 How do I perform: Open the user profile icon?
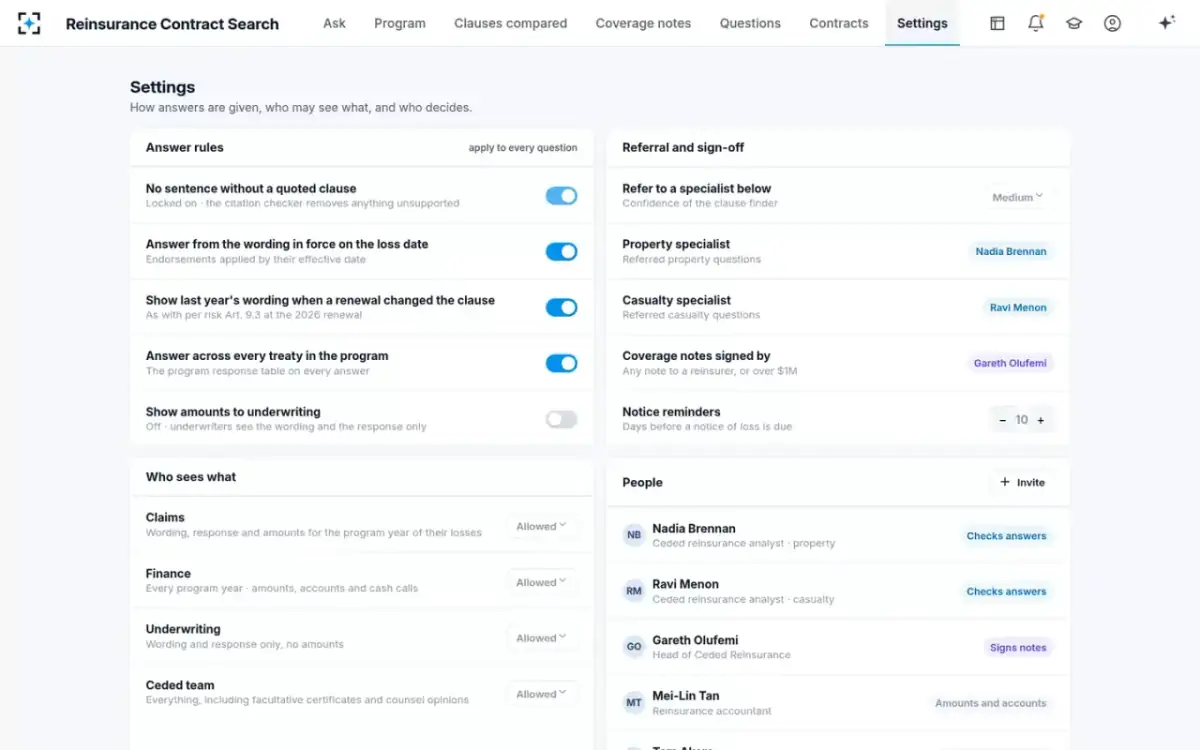point(1112,23)
